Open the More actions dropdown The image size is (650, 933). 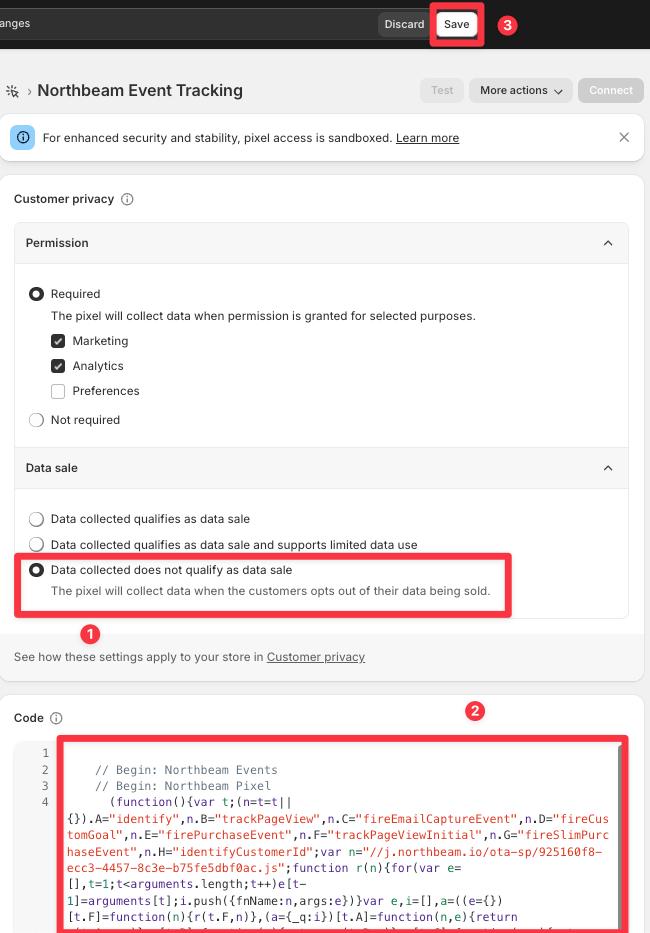[x=521, y=90]
